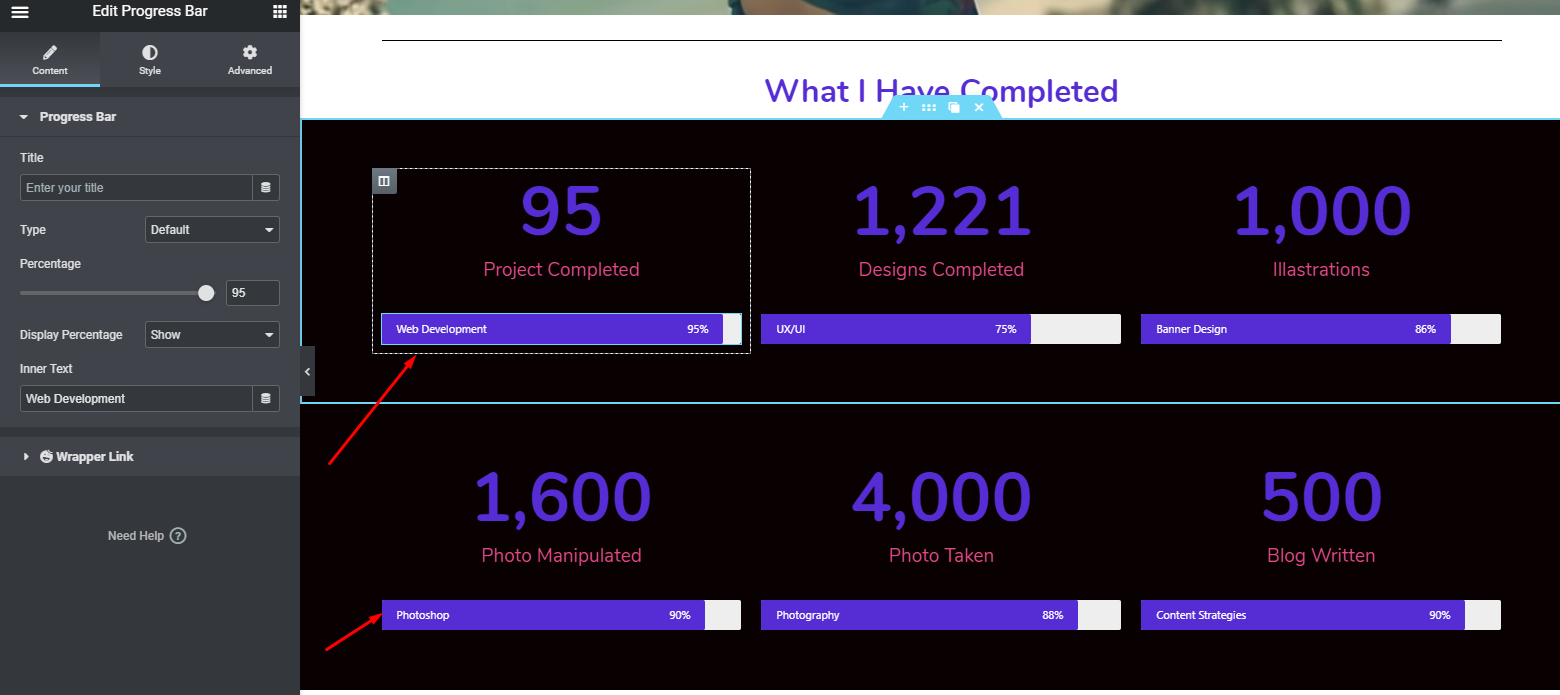
Task: Collapse the editor panel with arrow
Action: click(307, 371)
